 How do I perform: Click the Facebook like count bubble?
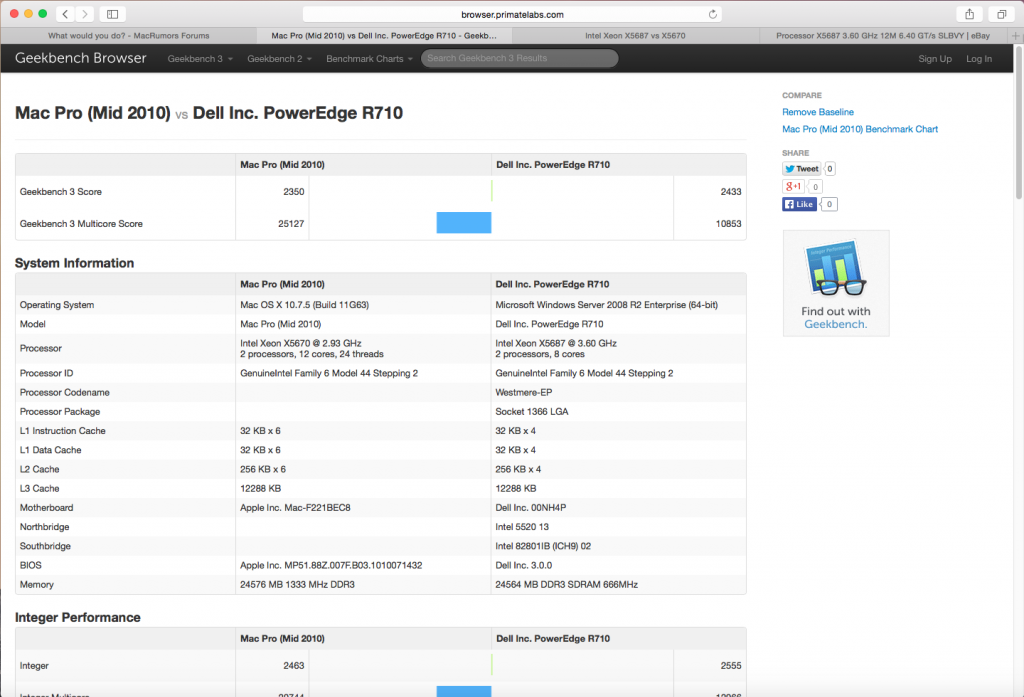tap(829, 204)
